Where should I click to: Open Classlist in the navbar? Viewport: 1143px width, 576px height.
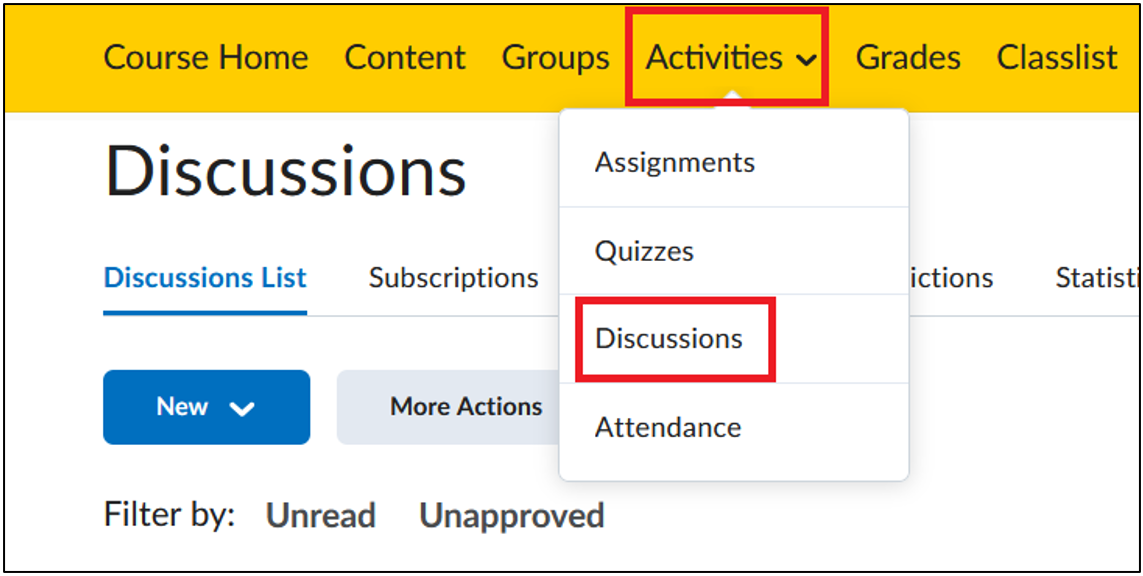1057,58
